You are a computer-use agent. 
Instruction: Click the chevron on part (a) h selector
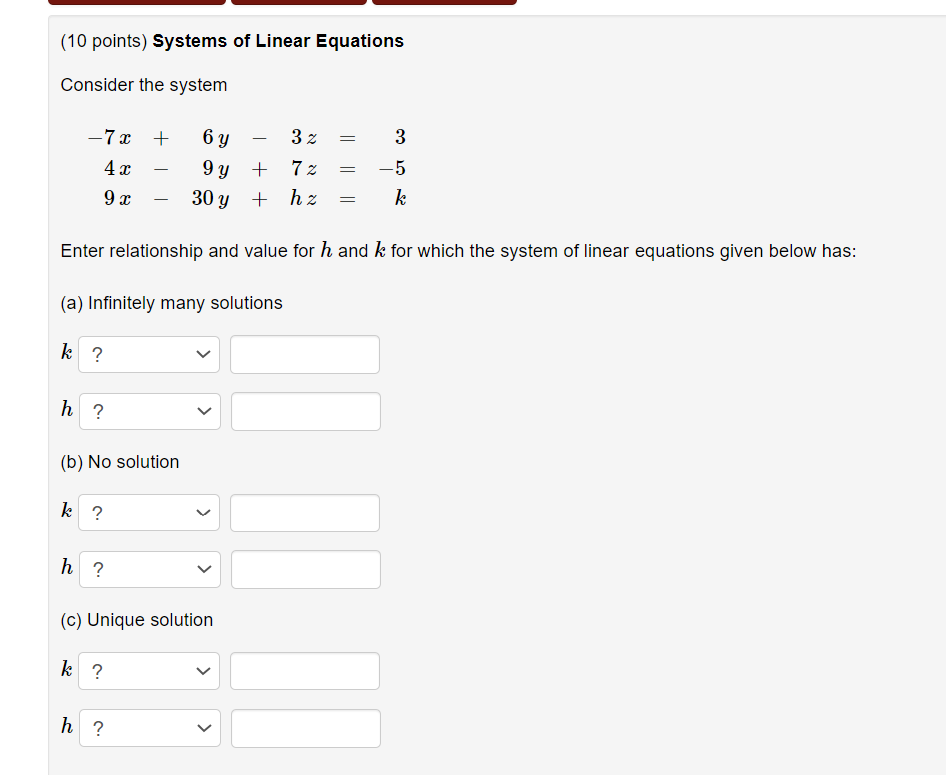pos(203,411)
